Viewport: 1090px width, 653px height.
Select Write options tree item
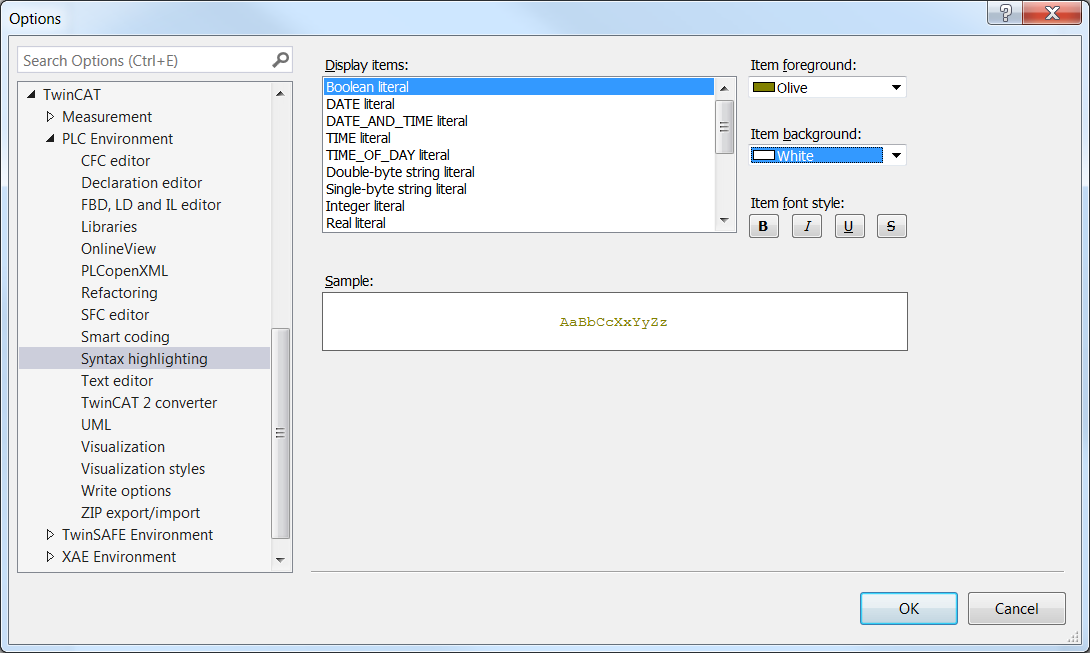click(126, 491)
